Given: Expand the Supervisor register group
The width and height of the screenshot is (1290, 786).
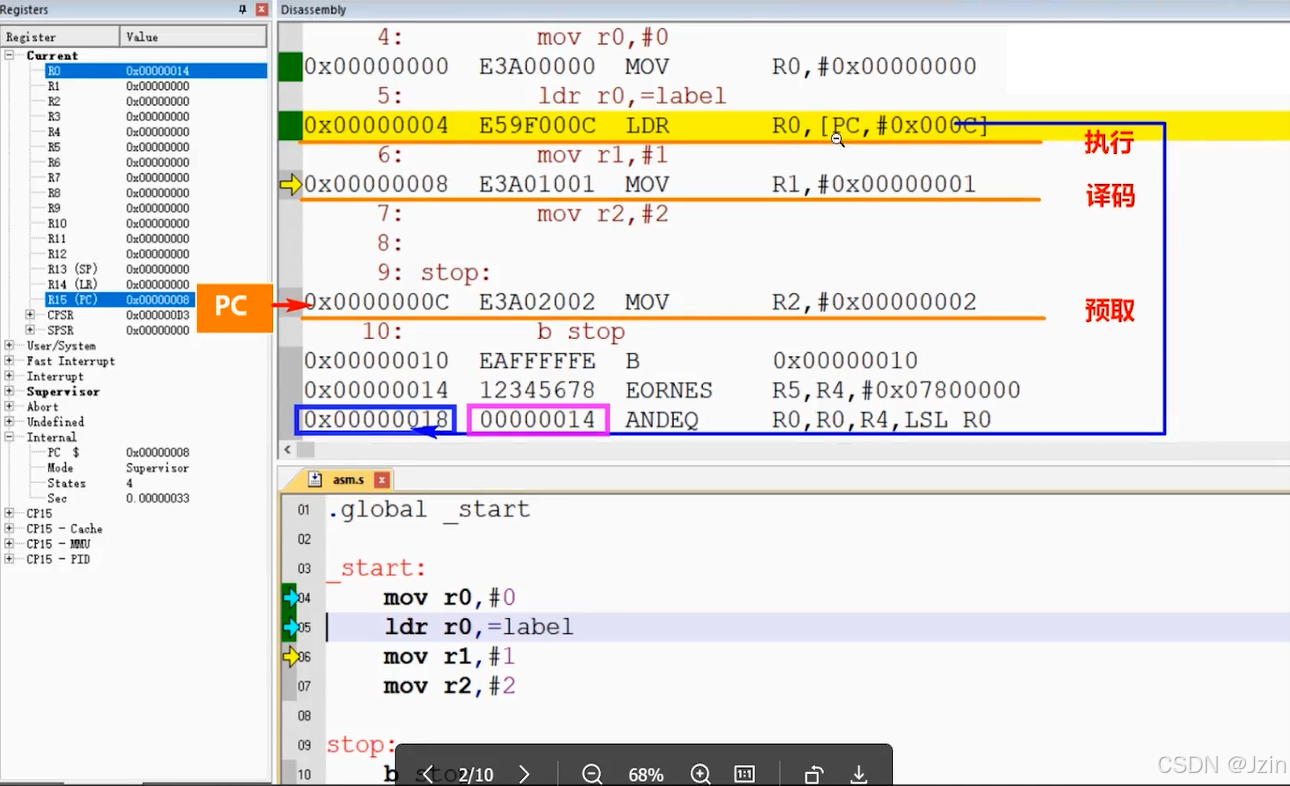Looking at the screenshot, I should pyautogui.click(x=9, y=391).
